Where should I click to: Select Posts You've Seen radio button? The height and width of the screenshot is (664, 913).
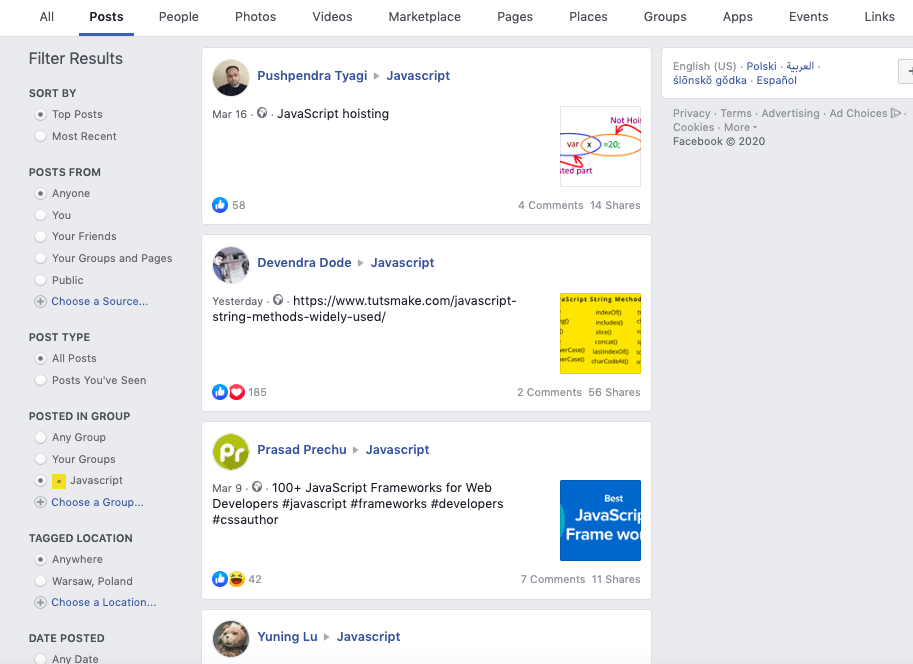(x=41, y=380)
